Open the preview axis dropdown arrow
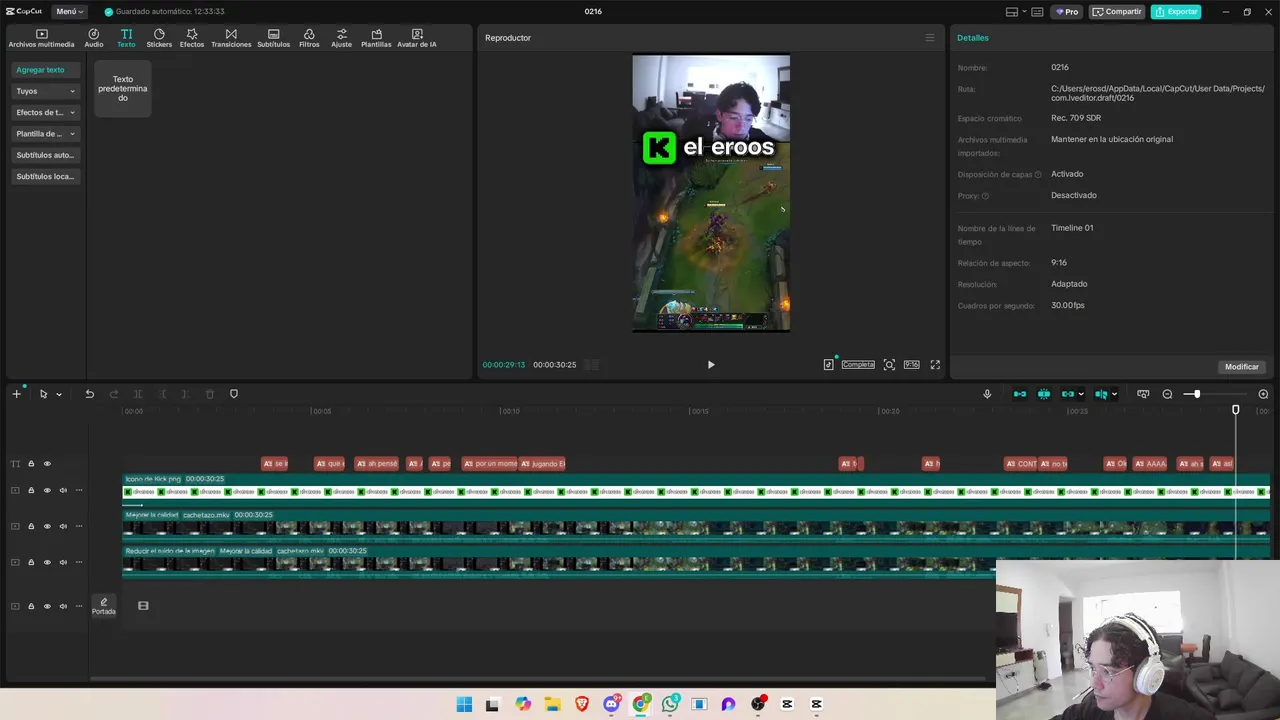1280x720 pixels. pyautogui.click(x=1114, y=394)
